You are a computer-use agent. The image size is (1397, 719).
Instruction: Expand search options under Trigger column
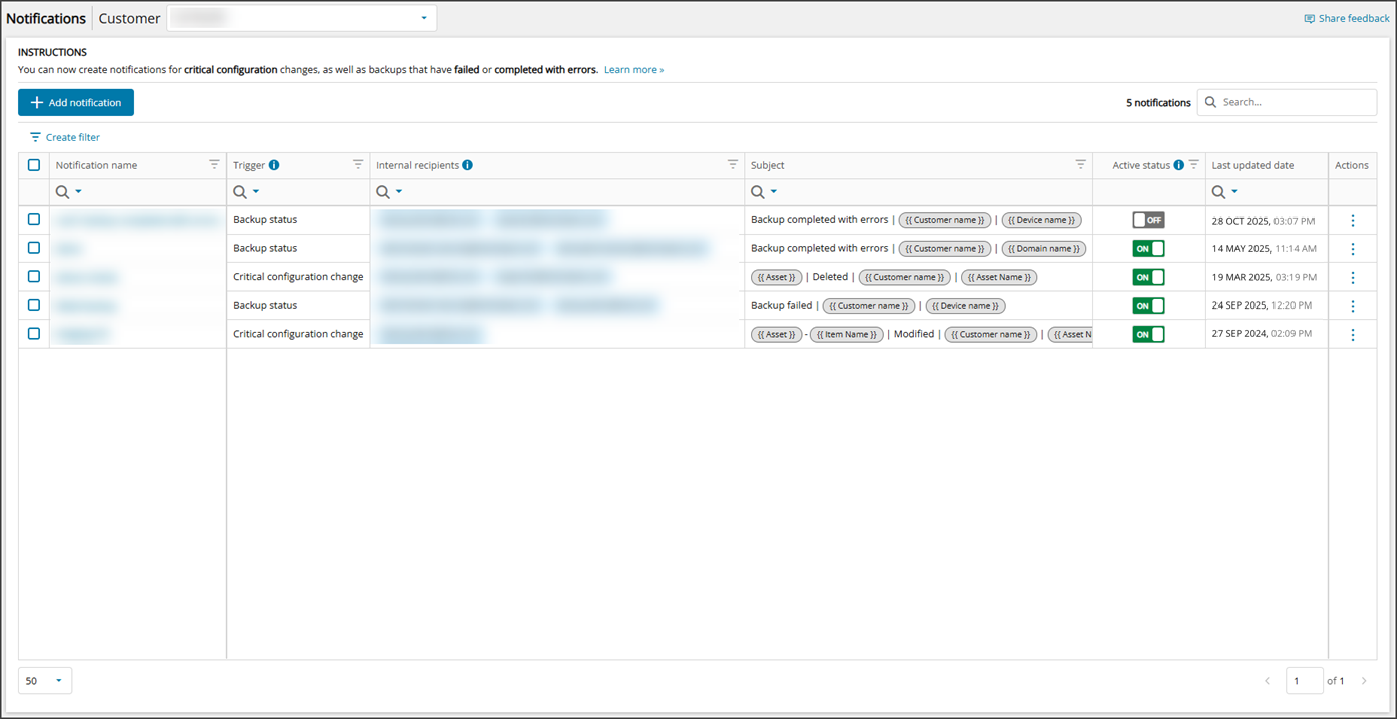(256, 192)
